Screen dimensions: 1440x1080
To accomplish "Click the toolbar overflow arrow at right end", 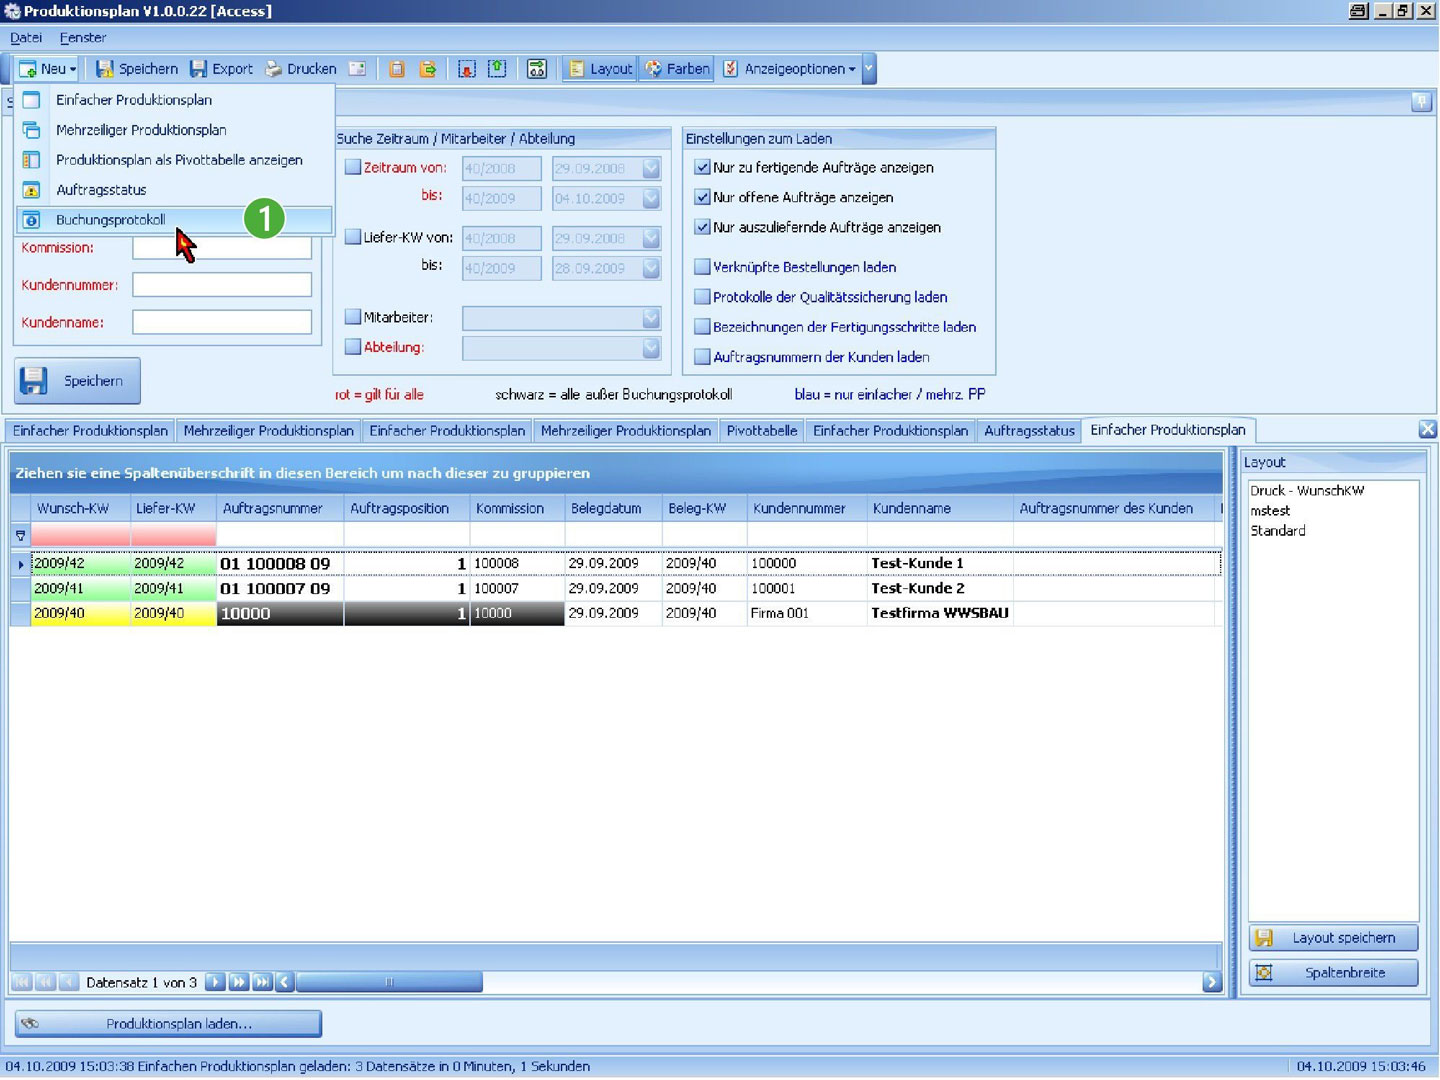I will point(869,69).
